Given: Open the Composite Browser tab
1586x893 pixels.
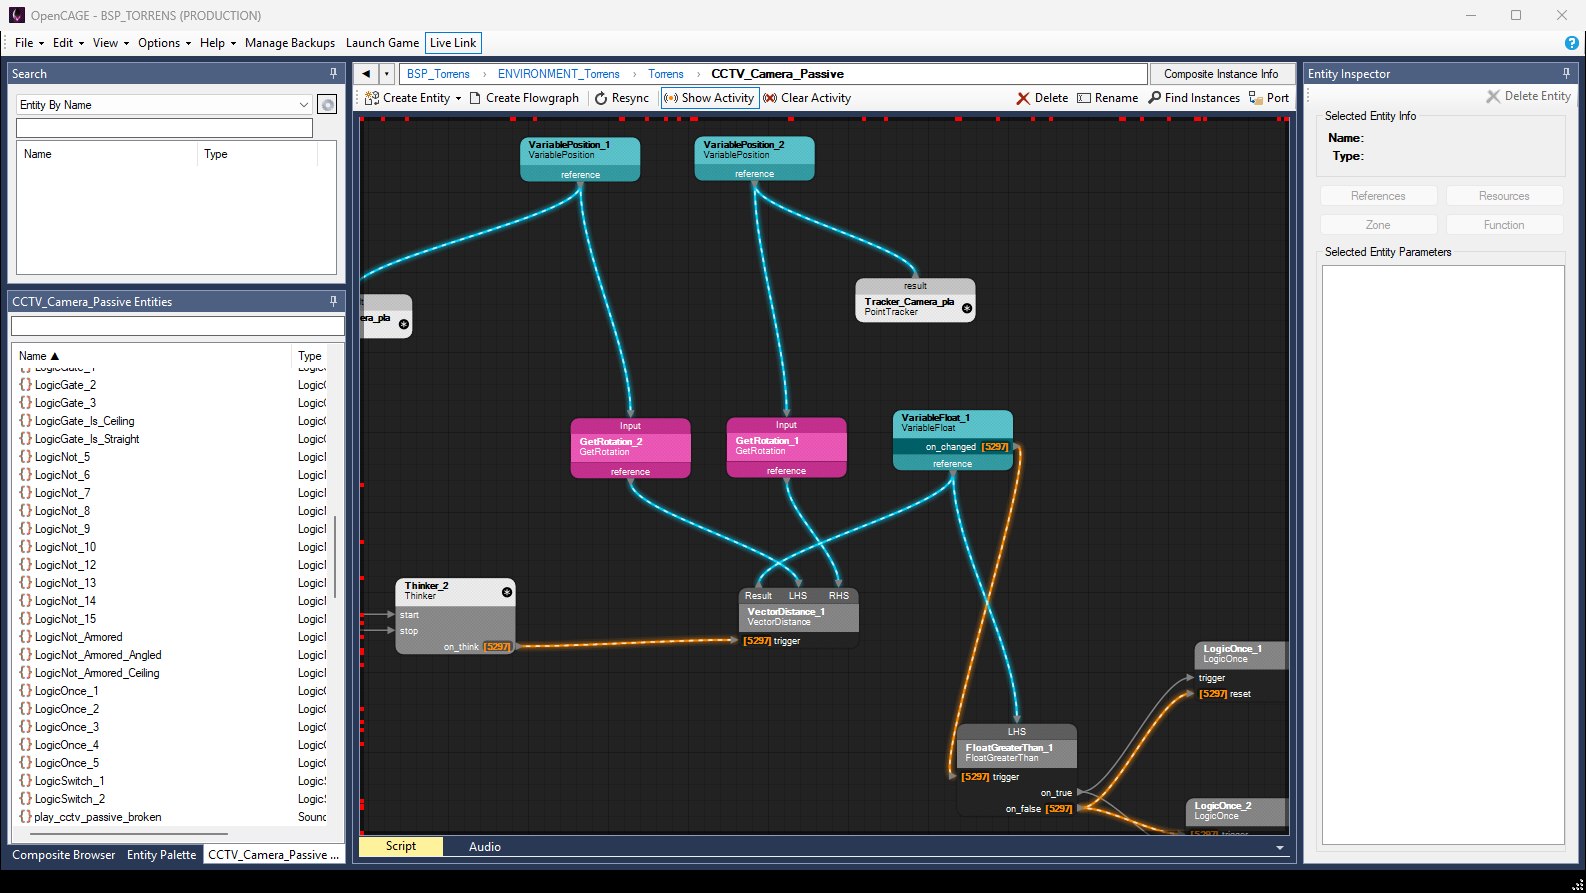Looking at the screenshot, I should [64, 855].
